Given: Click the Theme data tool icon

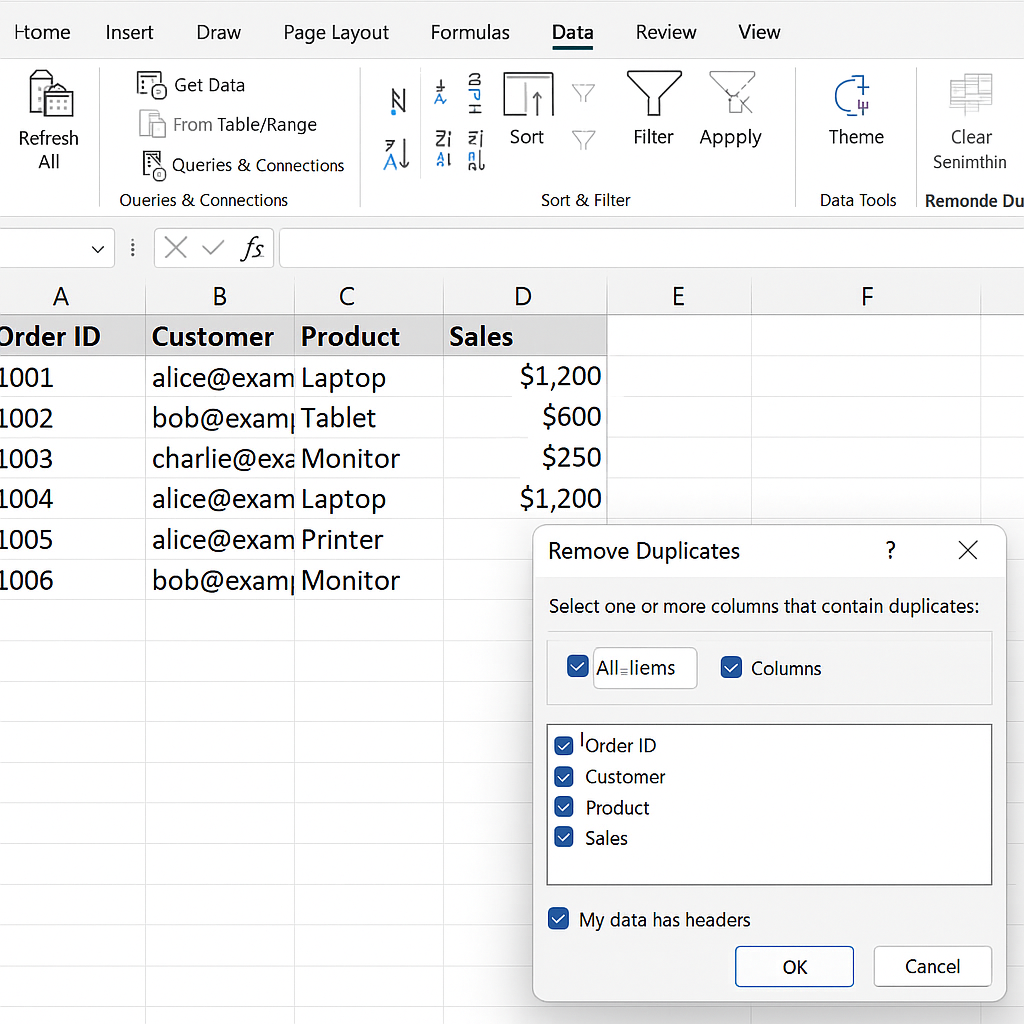Looking at the screenshot, I should [x=855, y=97].
